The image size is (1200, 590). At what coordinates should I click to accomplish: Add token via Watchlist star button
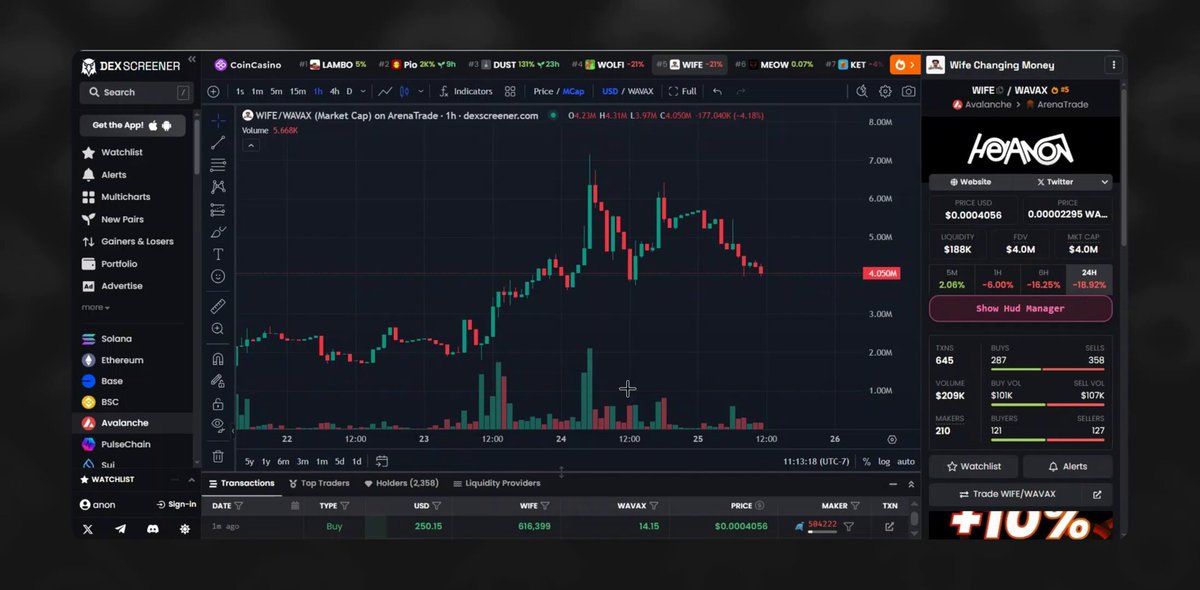pyautogui.click(x=973, y=466)
